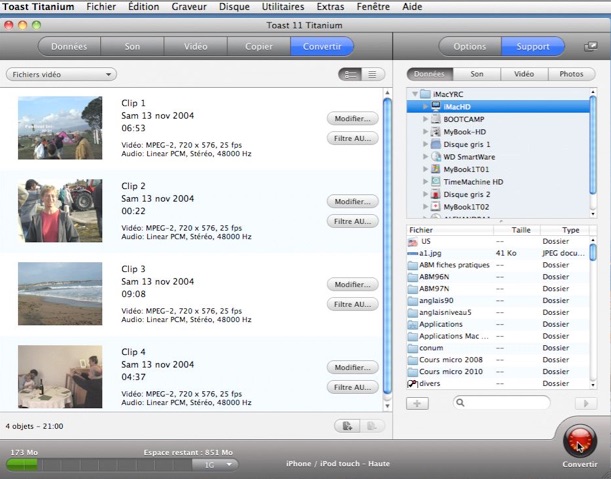
Task: Select the Données media browser segment
Action: [430, 74]
